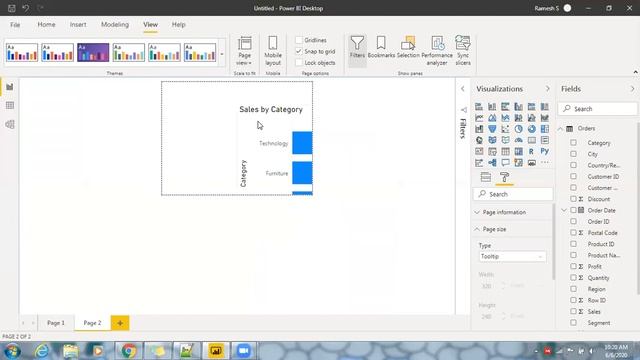Screen dimensions: 640x360
Task: Select the funnel chart visualization
Action: (x=492, y=129)
